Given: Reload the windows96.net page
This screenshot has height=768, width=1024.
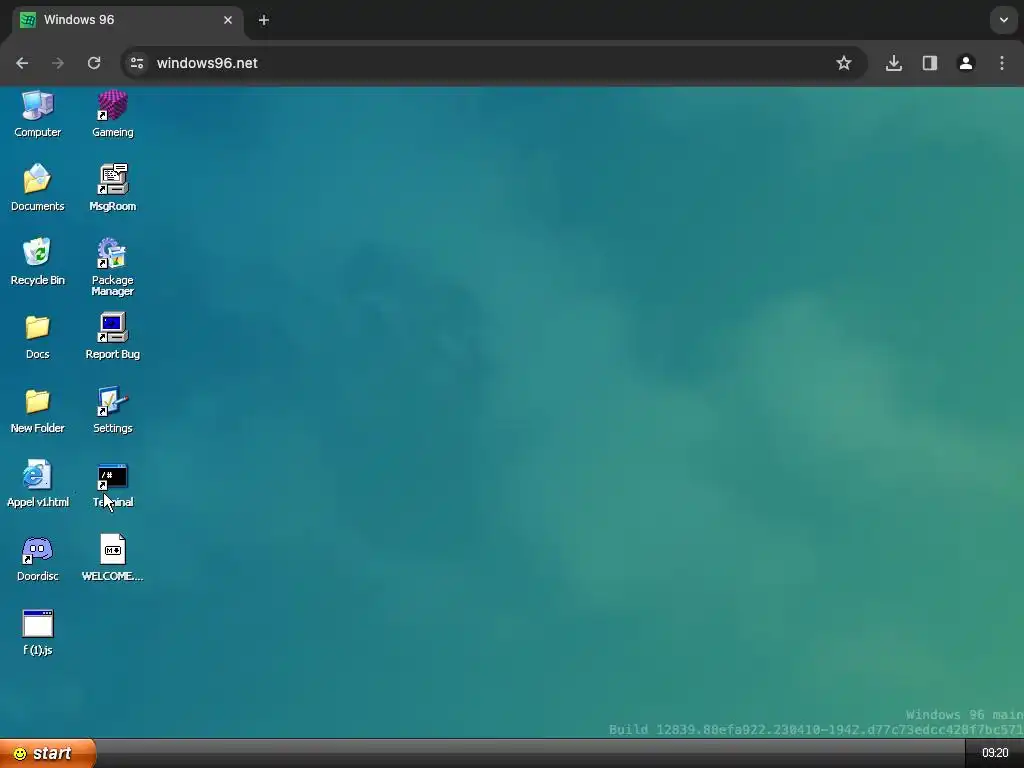Looking at the screenshot, I should pyautogui.click(x=94, y=63).
